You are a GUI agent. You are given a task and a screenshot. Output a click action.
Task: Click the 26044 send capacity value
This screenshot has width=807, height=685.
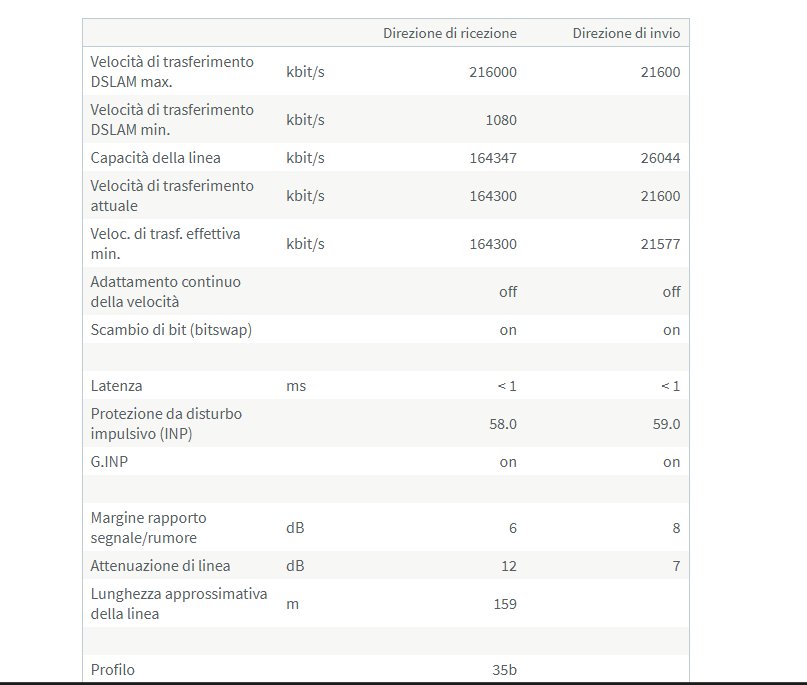coord(661,158)
